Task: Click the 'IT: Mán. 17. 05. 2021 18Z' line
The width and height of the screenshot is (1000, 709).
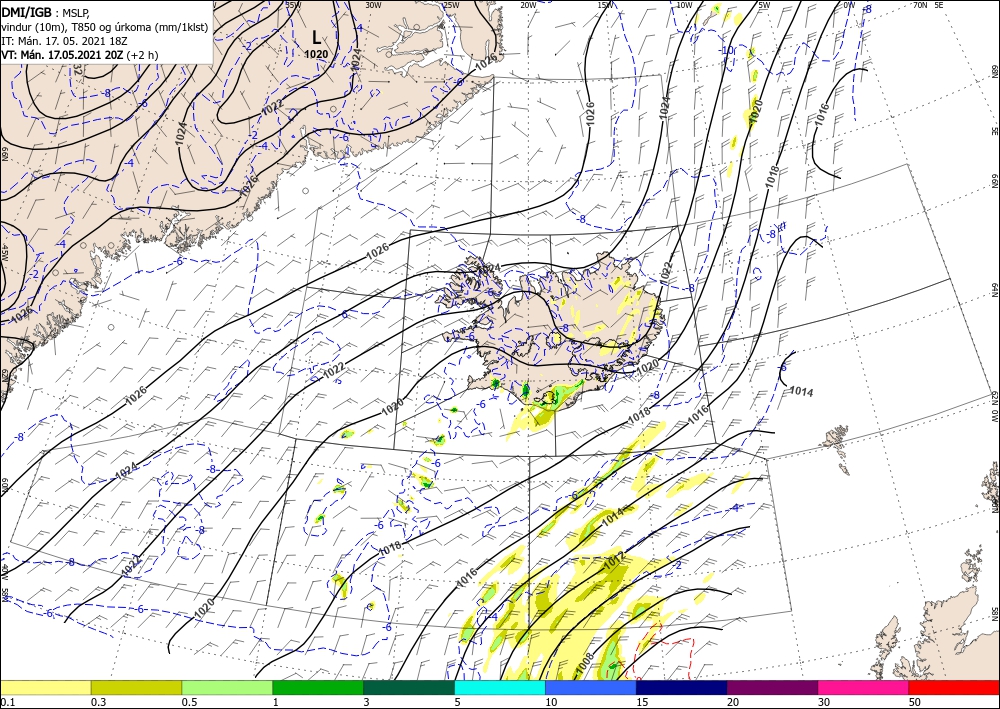Action: pos(64,41)
